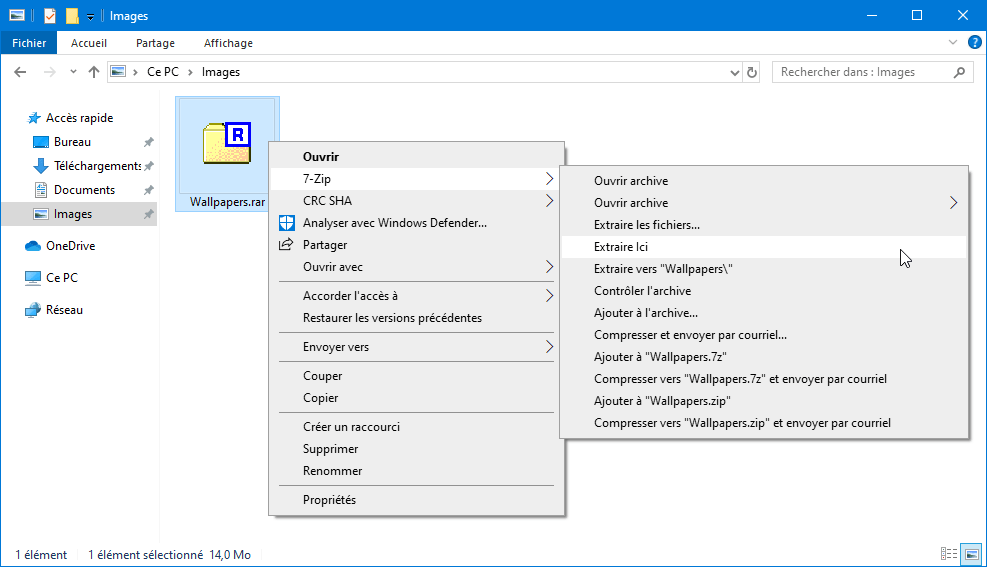The image size is (987, 567).
Task: Click the Ouvrir context menu entry
Action: coord(416,157)
